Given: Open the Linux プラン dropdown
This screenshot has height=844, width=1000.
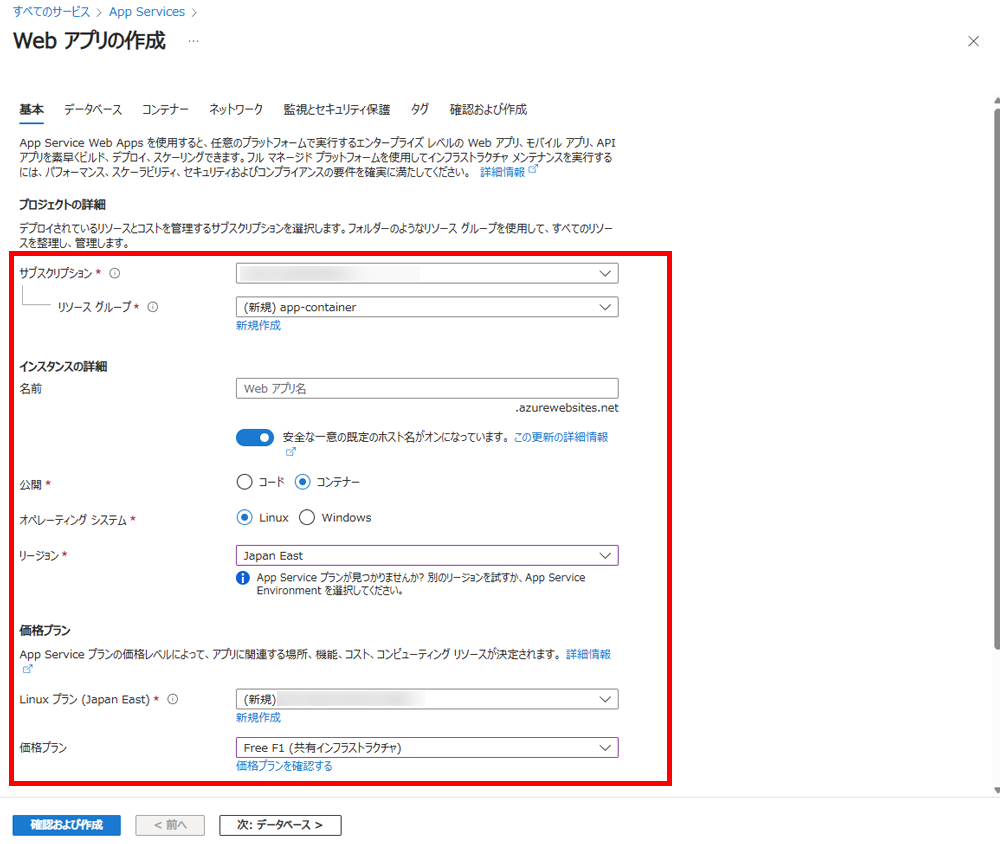Looking at the screenshot, I should 427,699.
